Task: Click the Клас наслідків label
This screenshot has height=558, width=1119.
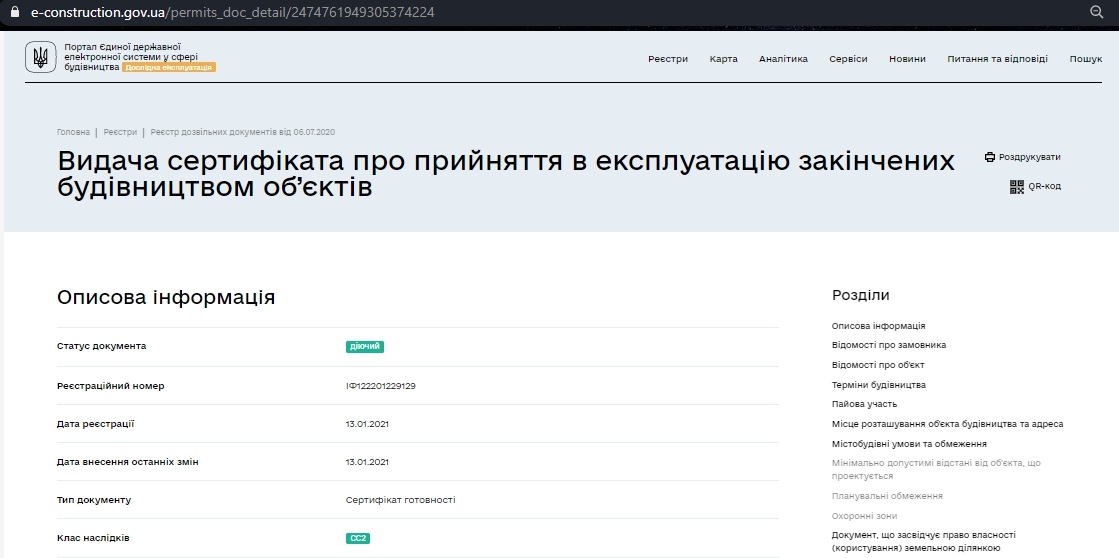Action: click(93, 537)
